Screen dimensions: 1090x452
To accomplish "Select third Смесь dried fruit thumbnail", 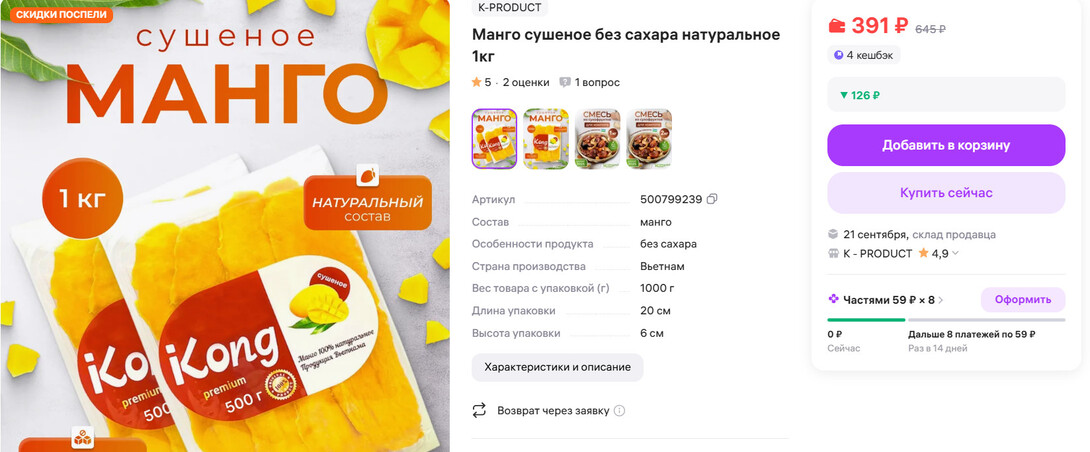I will click(597, 138).
